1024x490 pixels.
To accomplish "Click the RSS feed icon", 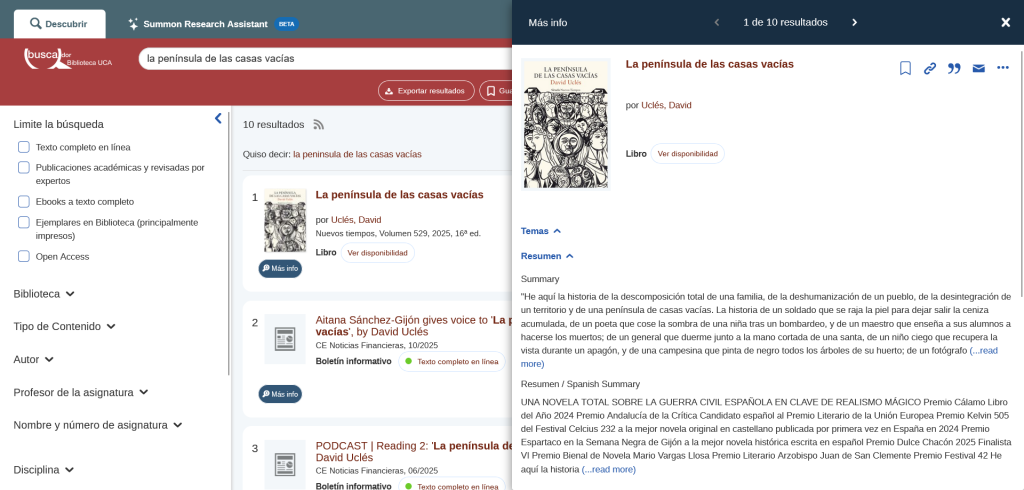I will tap(319, 125).
